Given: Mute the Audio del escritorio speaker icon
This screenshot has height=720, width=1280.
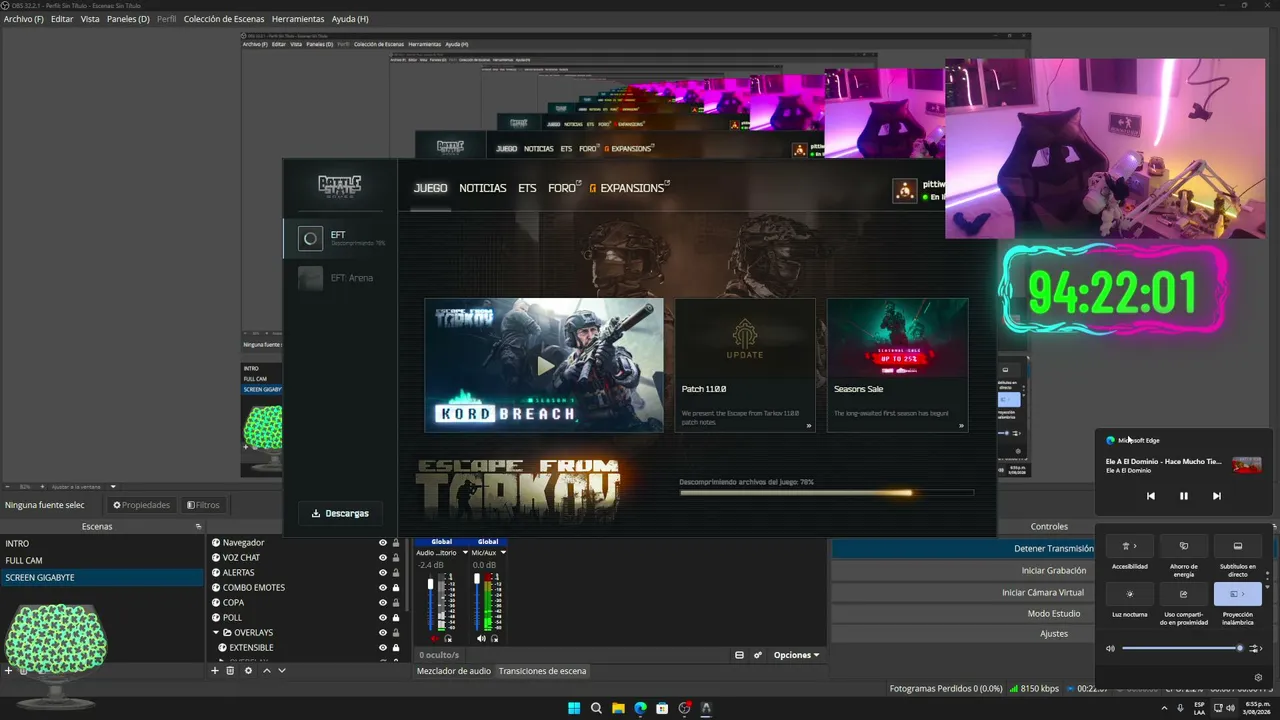Looking at the screenshot, I should point(434,638).
